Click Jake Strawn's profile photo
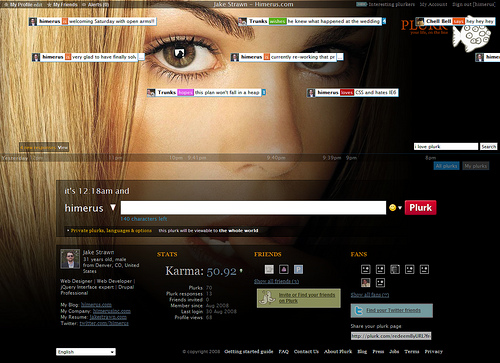This screenshot has height=363, width=500. [70, 259]
